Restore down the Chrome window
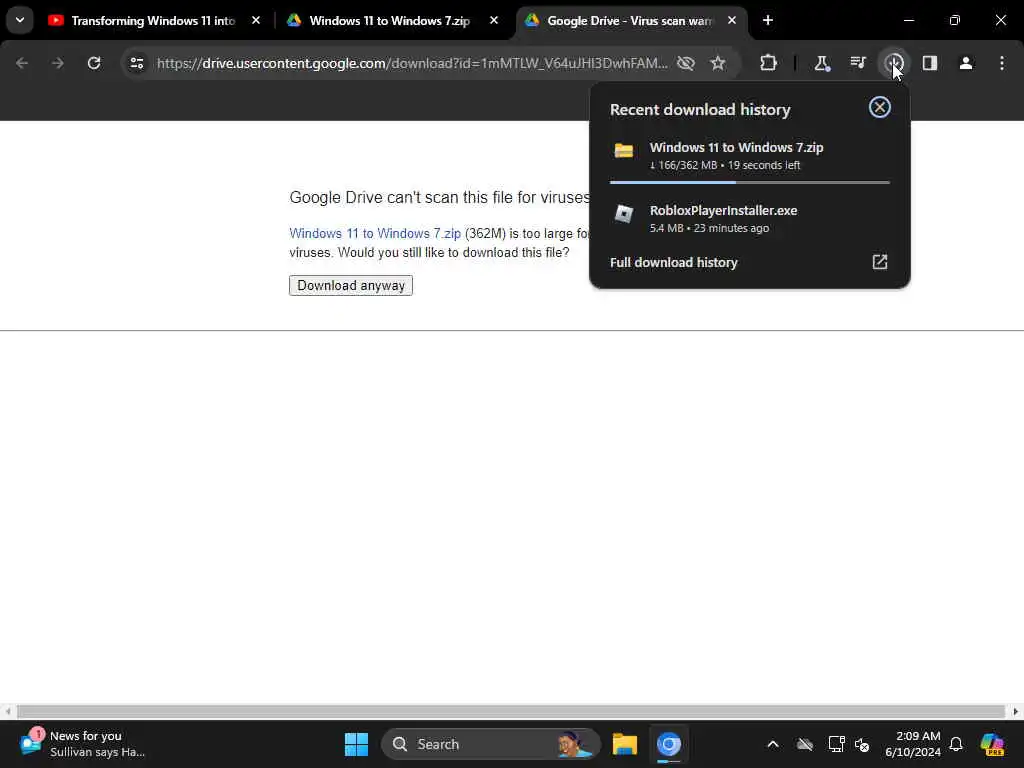The image size is (1024, 768). point(955,20)
